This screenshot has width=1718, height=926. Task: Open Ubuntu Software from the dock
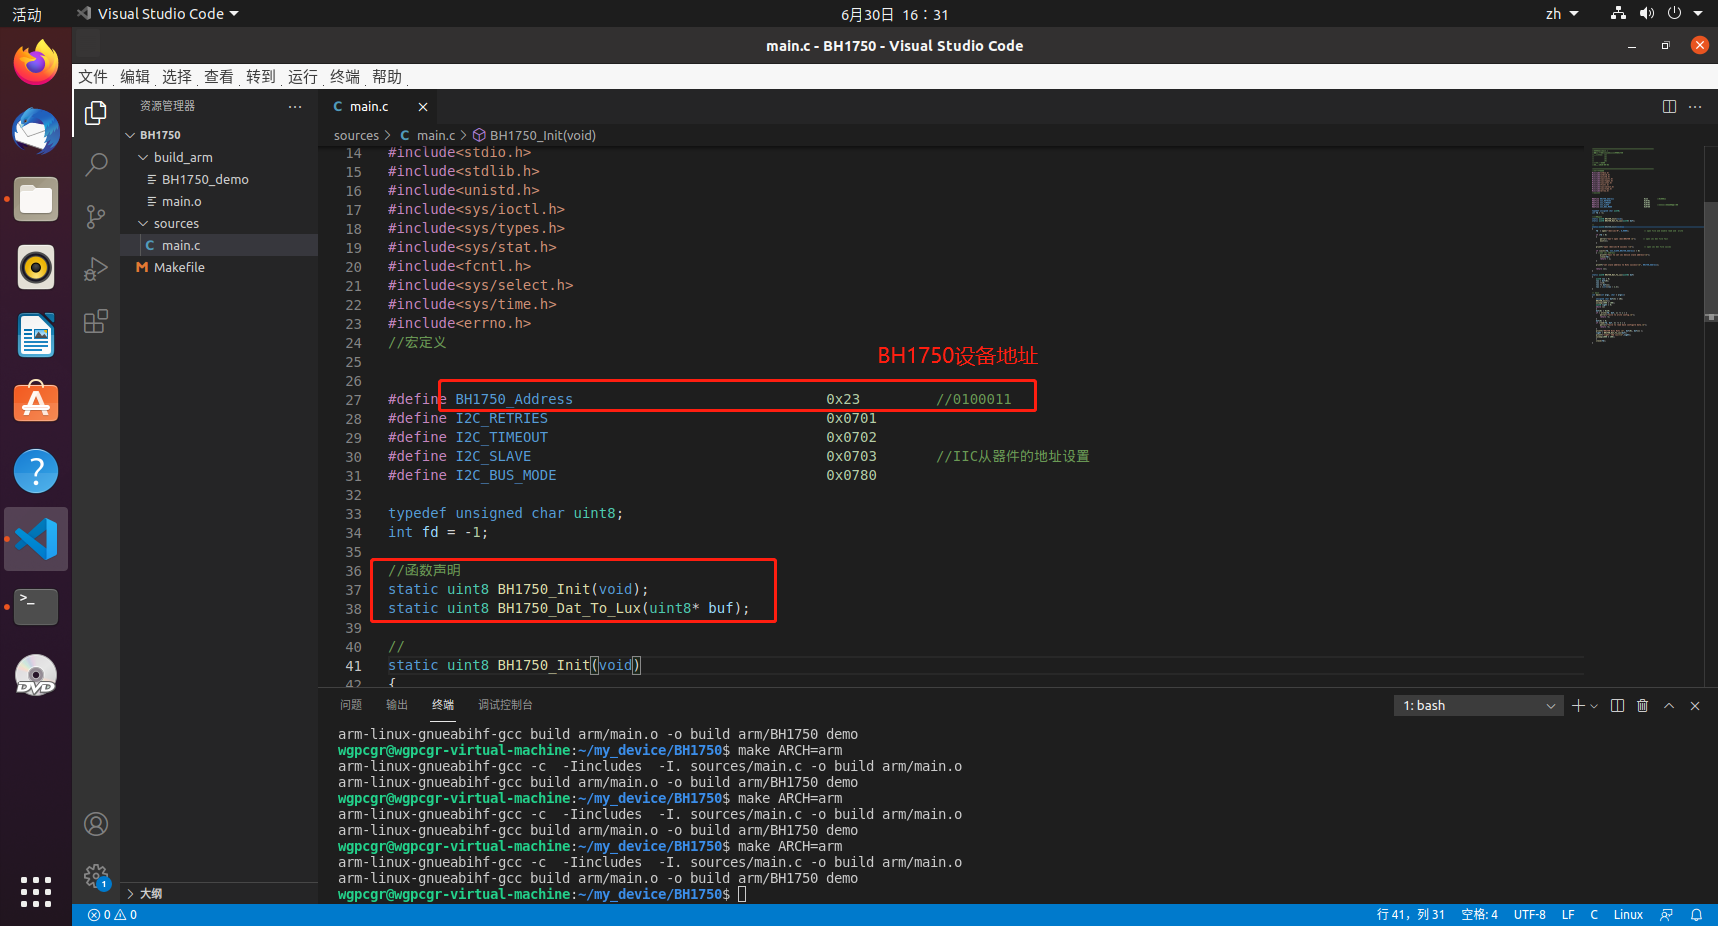(36, 403)
